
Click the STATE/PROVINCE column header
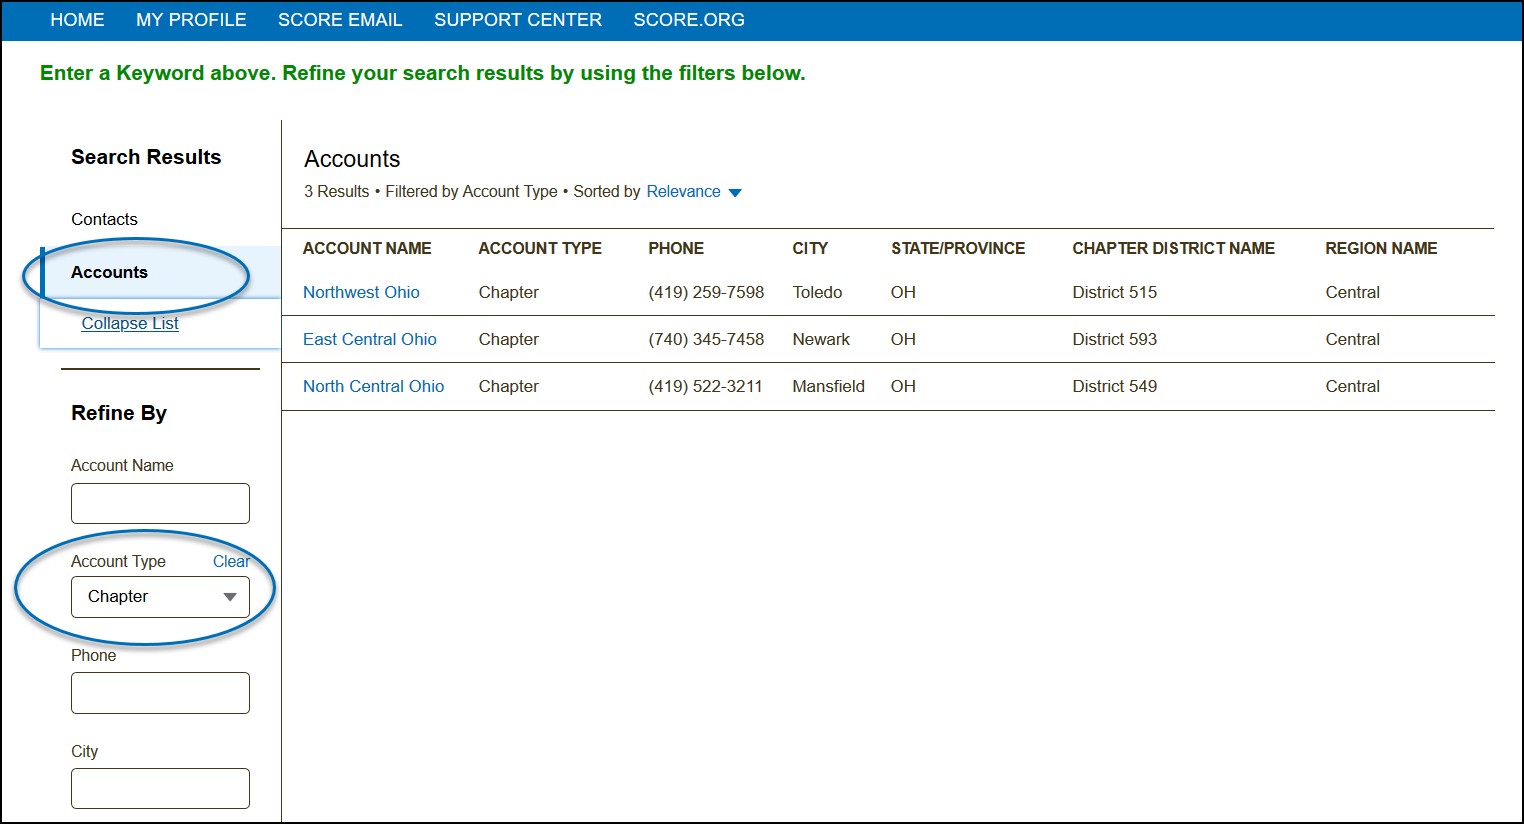(958, 248)
